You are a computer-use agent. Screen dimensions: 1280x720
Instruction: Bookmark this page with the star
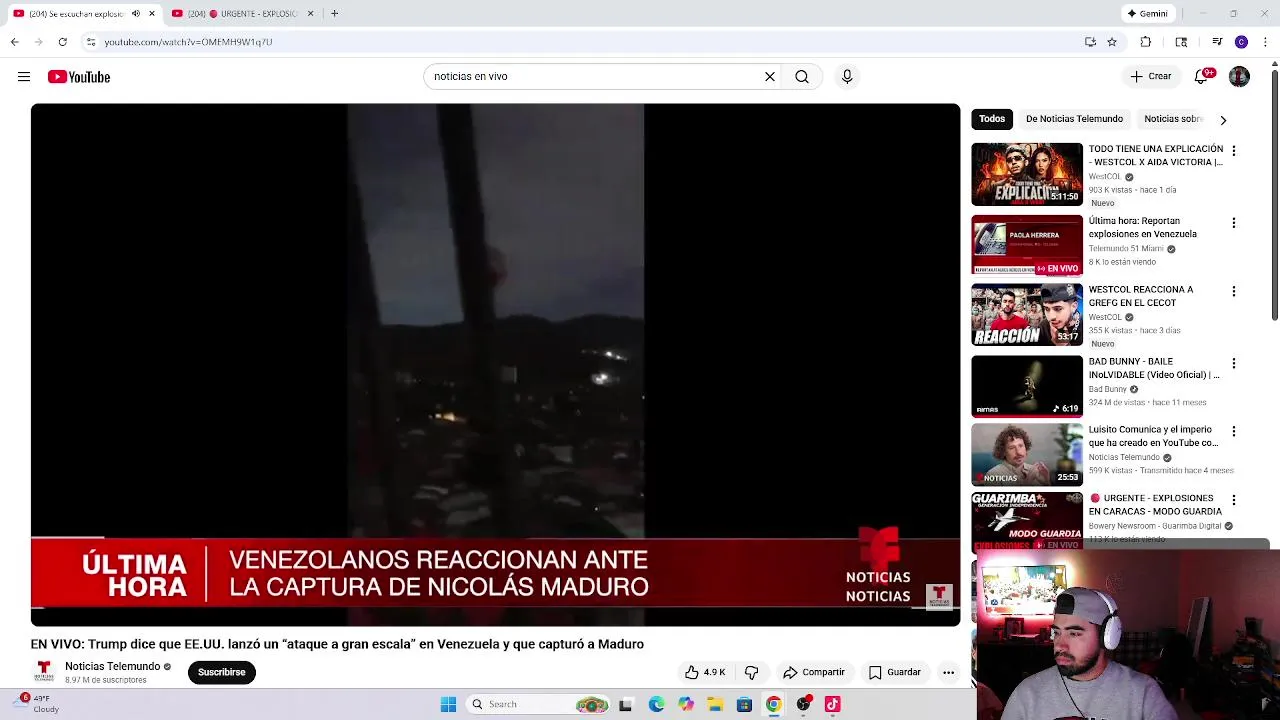(1112, 42)
